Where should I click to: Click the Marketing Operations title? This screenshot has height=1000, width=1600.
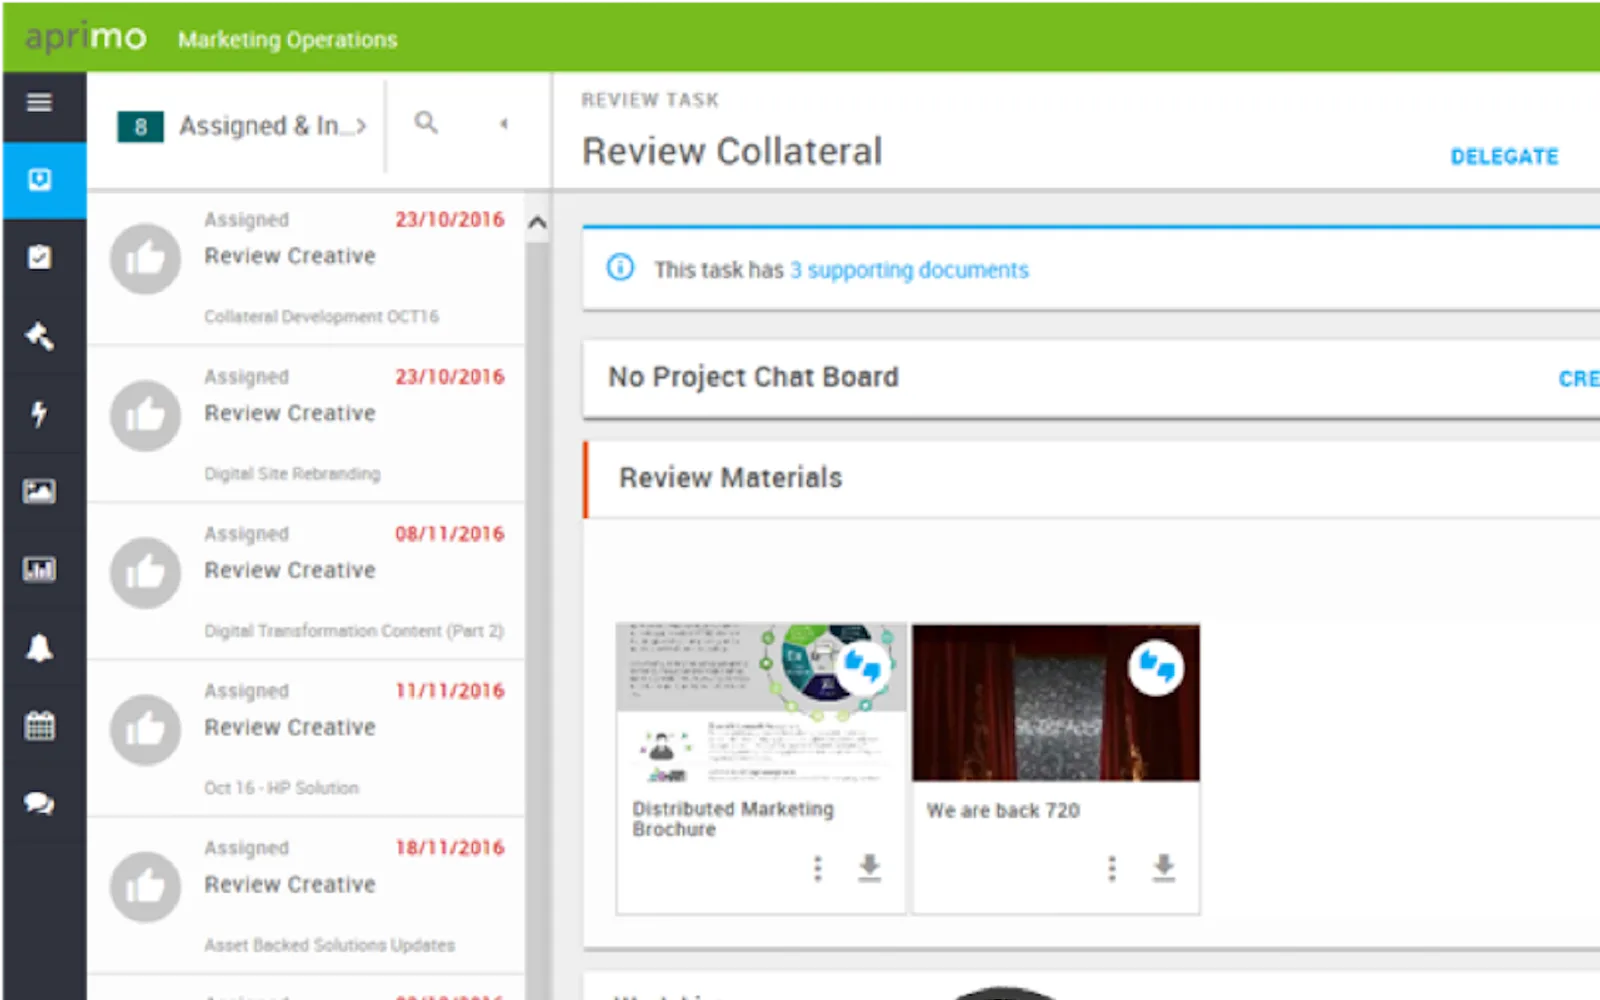(x=288, y=40)
